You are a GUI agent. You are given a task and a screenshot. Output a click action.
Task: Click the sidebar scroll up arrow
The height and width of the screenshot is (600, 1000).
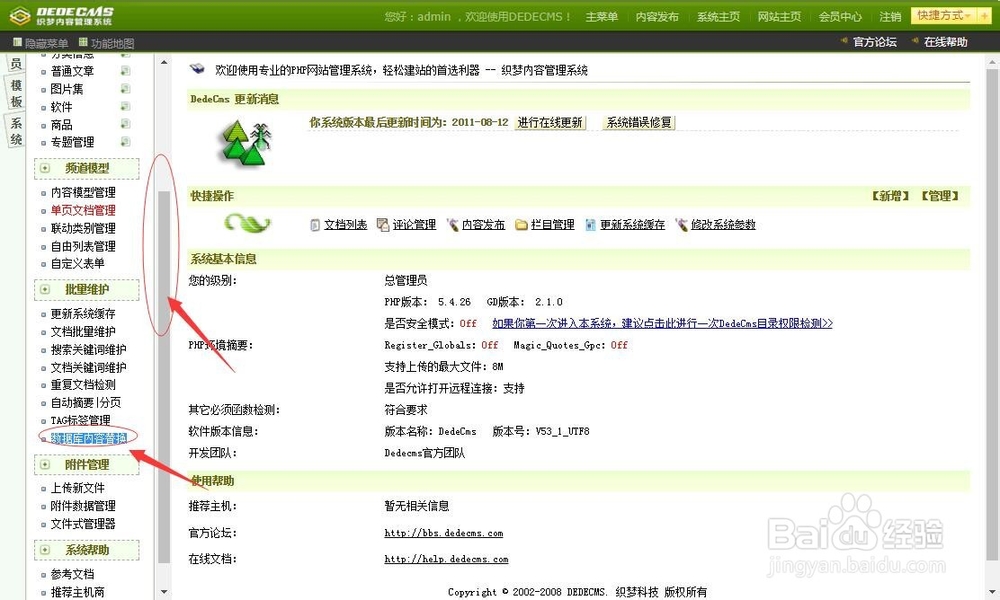164,62
